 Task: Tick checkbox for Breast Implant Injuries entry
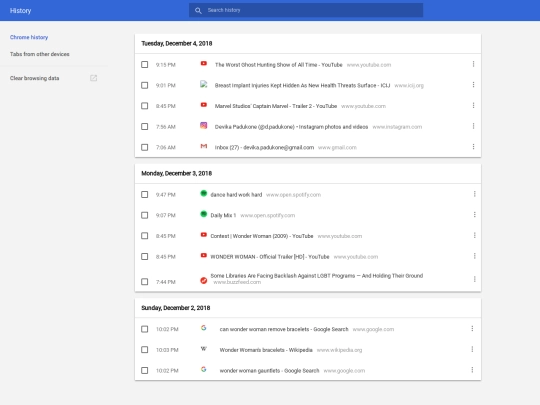145,85
